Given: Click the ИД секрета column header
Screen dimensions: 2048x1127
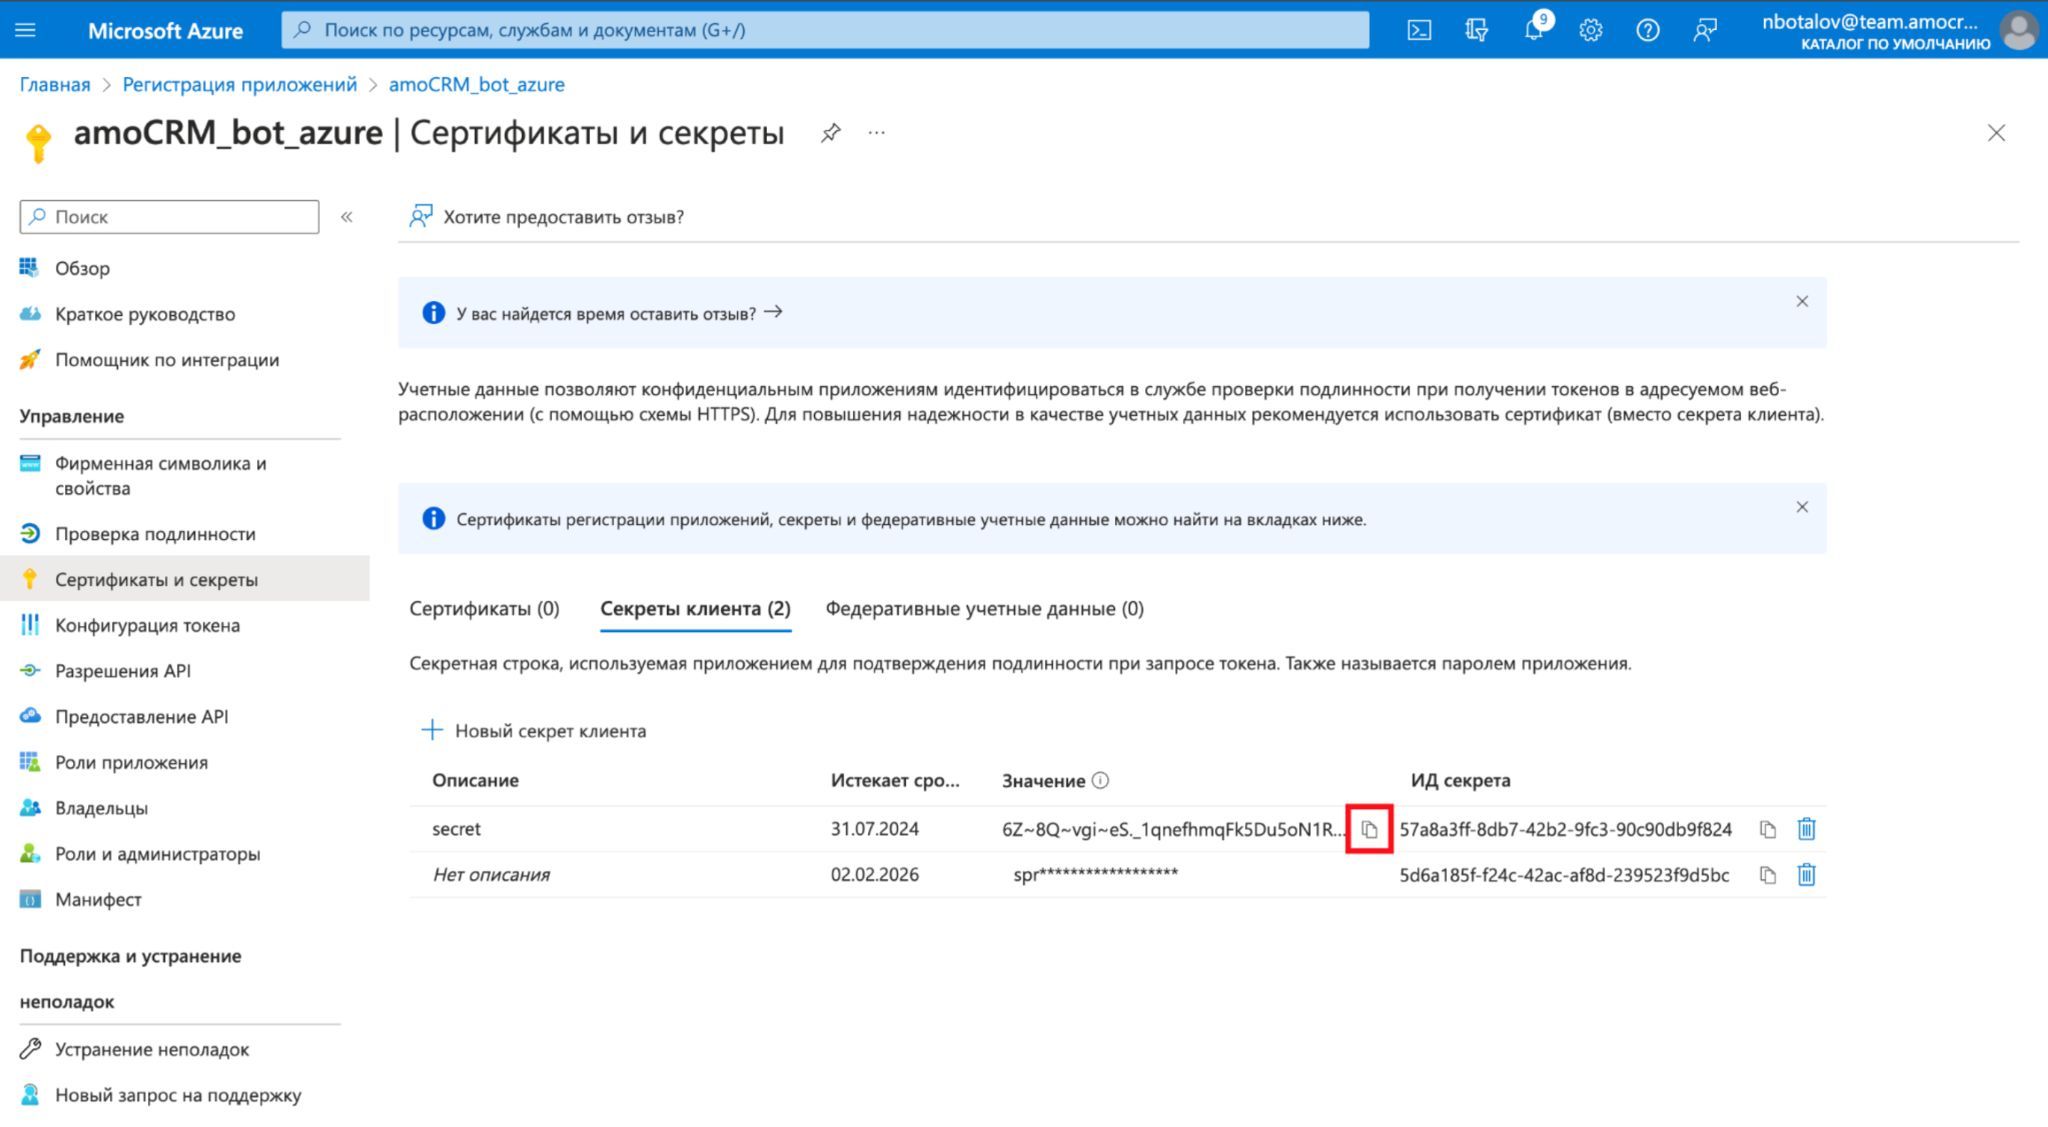Looking at the screenshot, I should [1460, 781].
